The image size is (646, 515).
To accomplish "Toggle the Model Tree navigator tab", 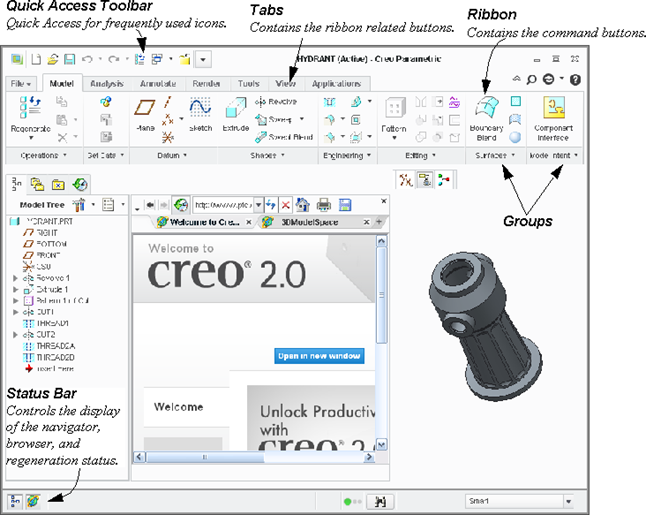I will click(16, 184).
